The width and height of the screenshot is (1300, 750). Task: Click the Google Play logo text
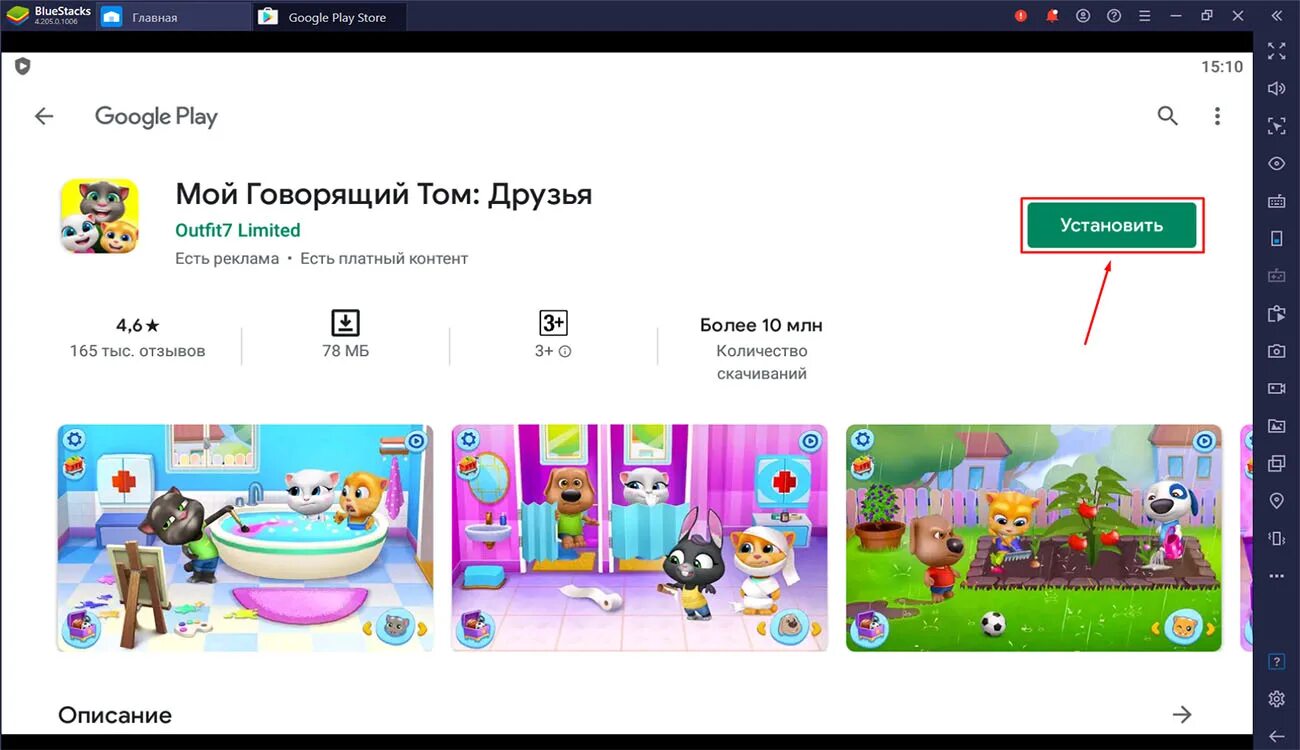click(x=156, y=116)
